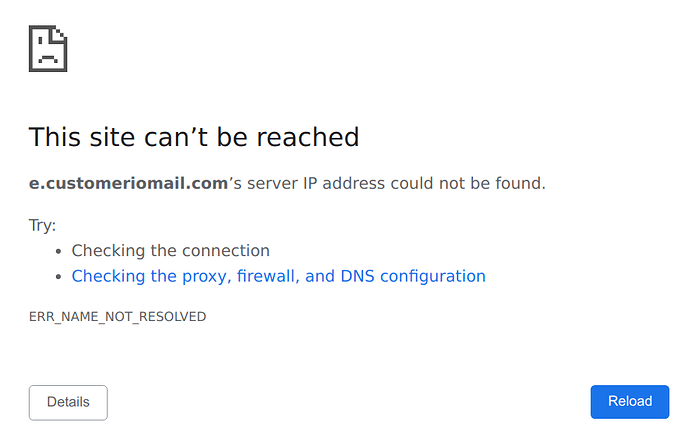
Task: Click the ERR_NAME_NOT_RESOLVED error code
Action: pyautogui.click(x=117, y=317)
